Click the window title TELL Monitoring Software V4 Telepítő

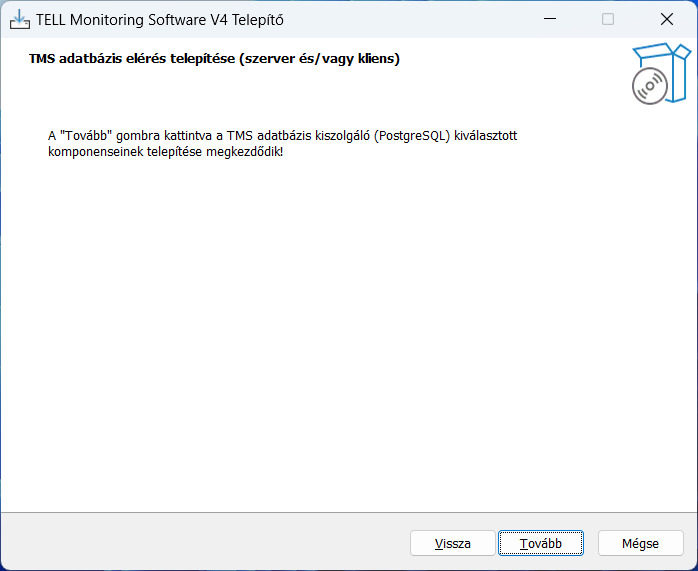[160, 20]
